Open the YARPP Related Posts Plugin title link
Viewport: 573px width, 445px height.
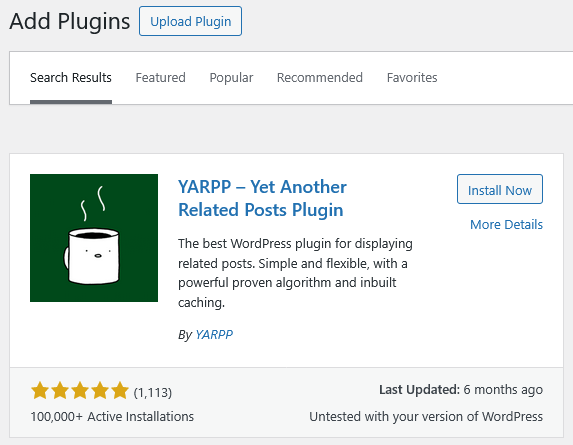pyautogui.click(x=262, y=198)
